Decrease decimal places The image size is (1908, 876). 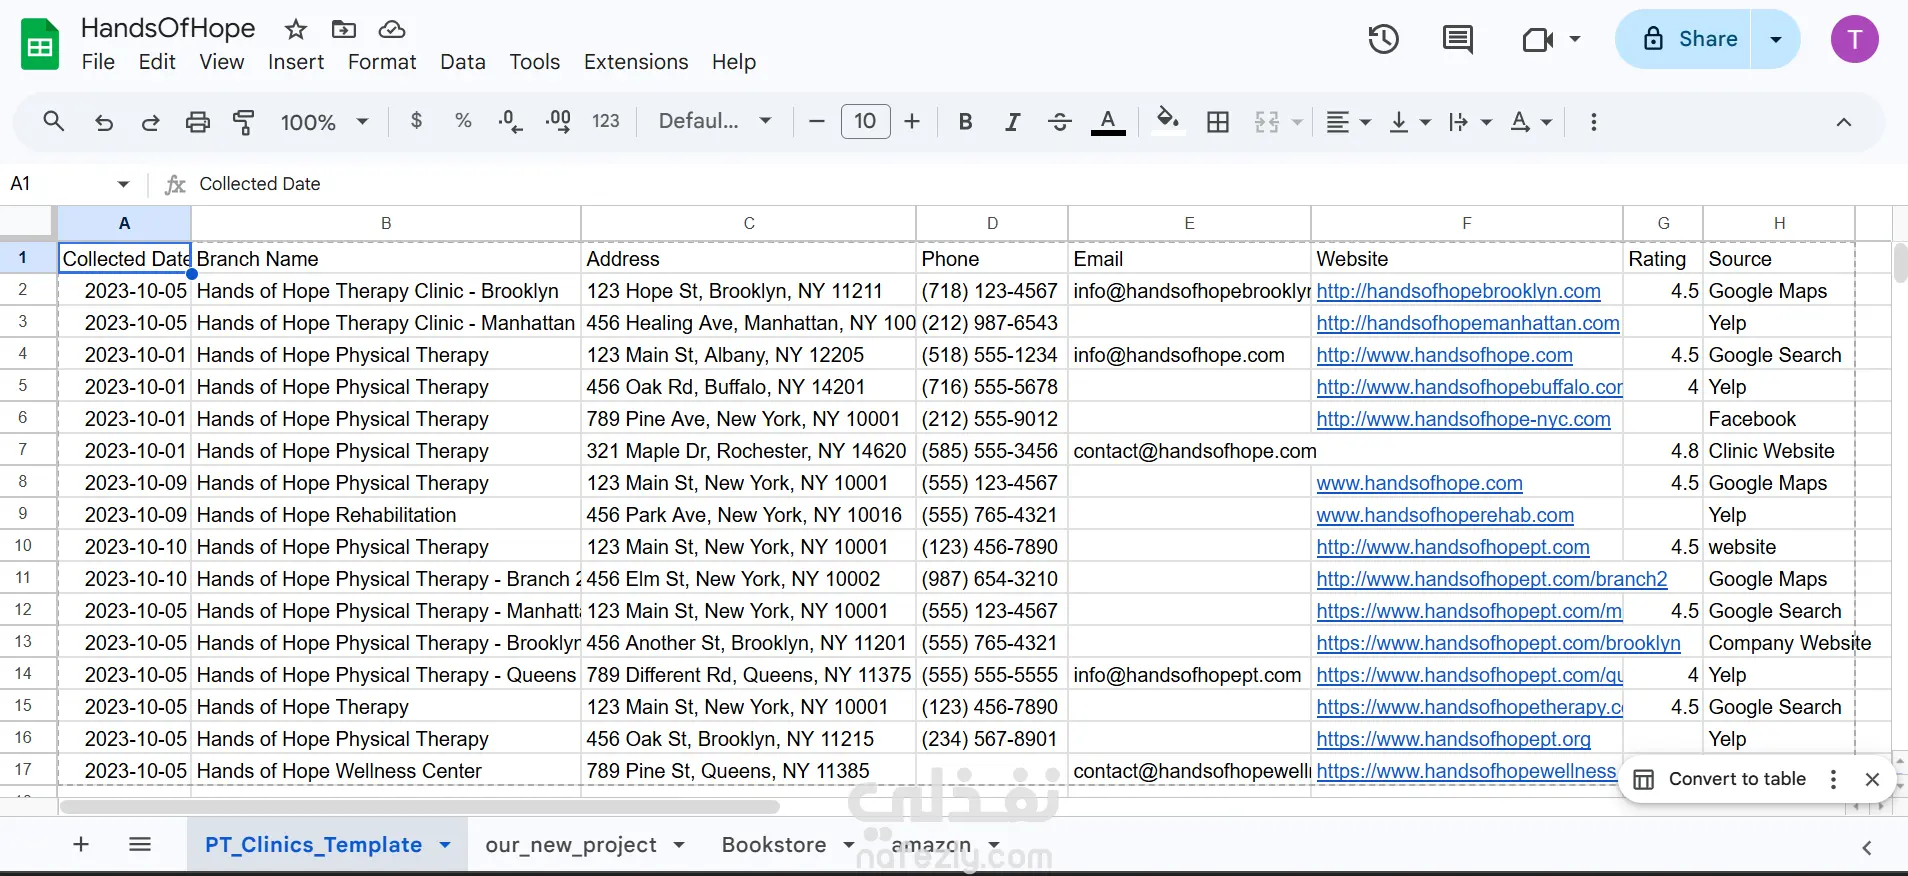510,121
